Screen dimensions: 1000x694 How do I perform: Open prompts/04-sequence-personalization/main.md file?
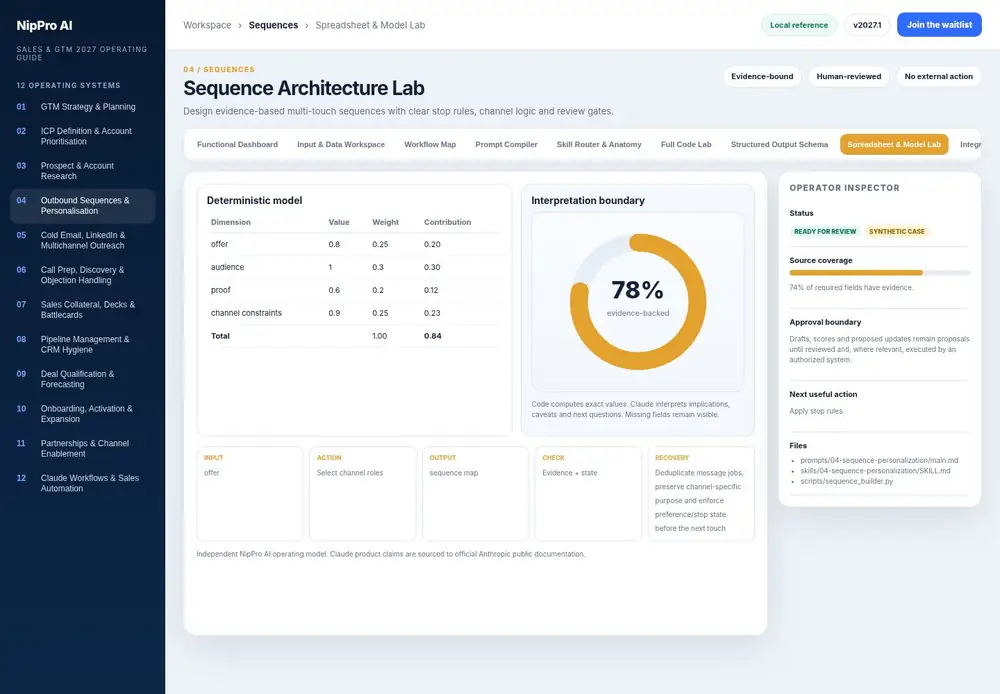[879, 461]
